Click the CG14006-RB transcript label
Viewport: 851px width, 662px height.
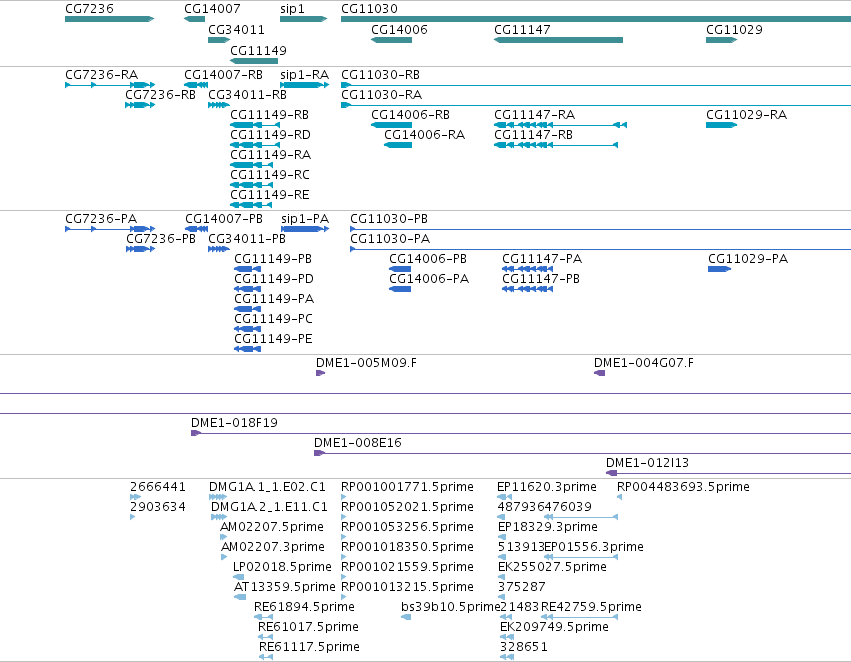[x=410, y=115]
